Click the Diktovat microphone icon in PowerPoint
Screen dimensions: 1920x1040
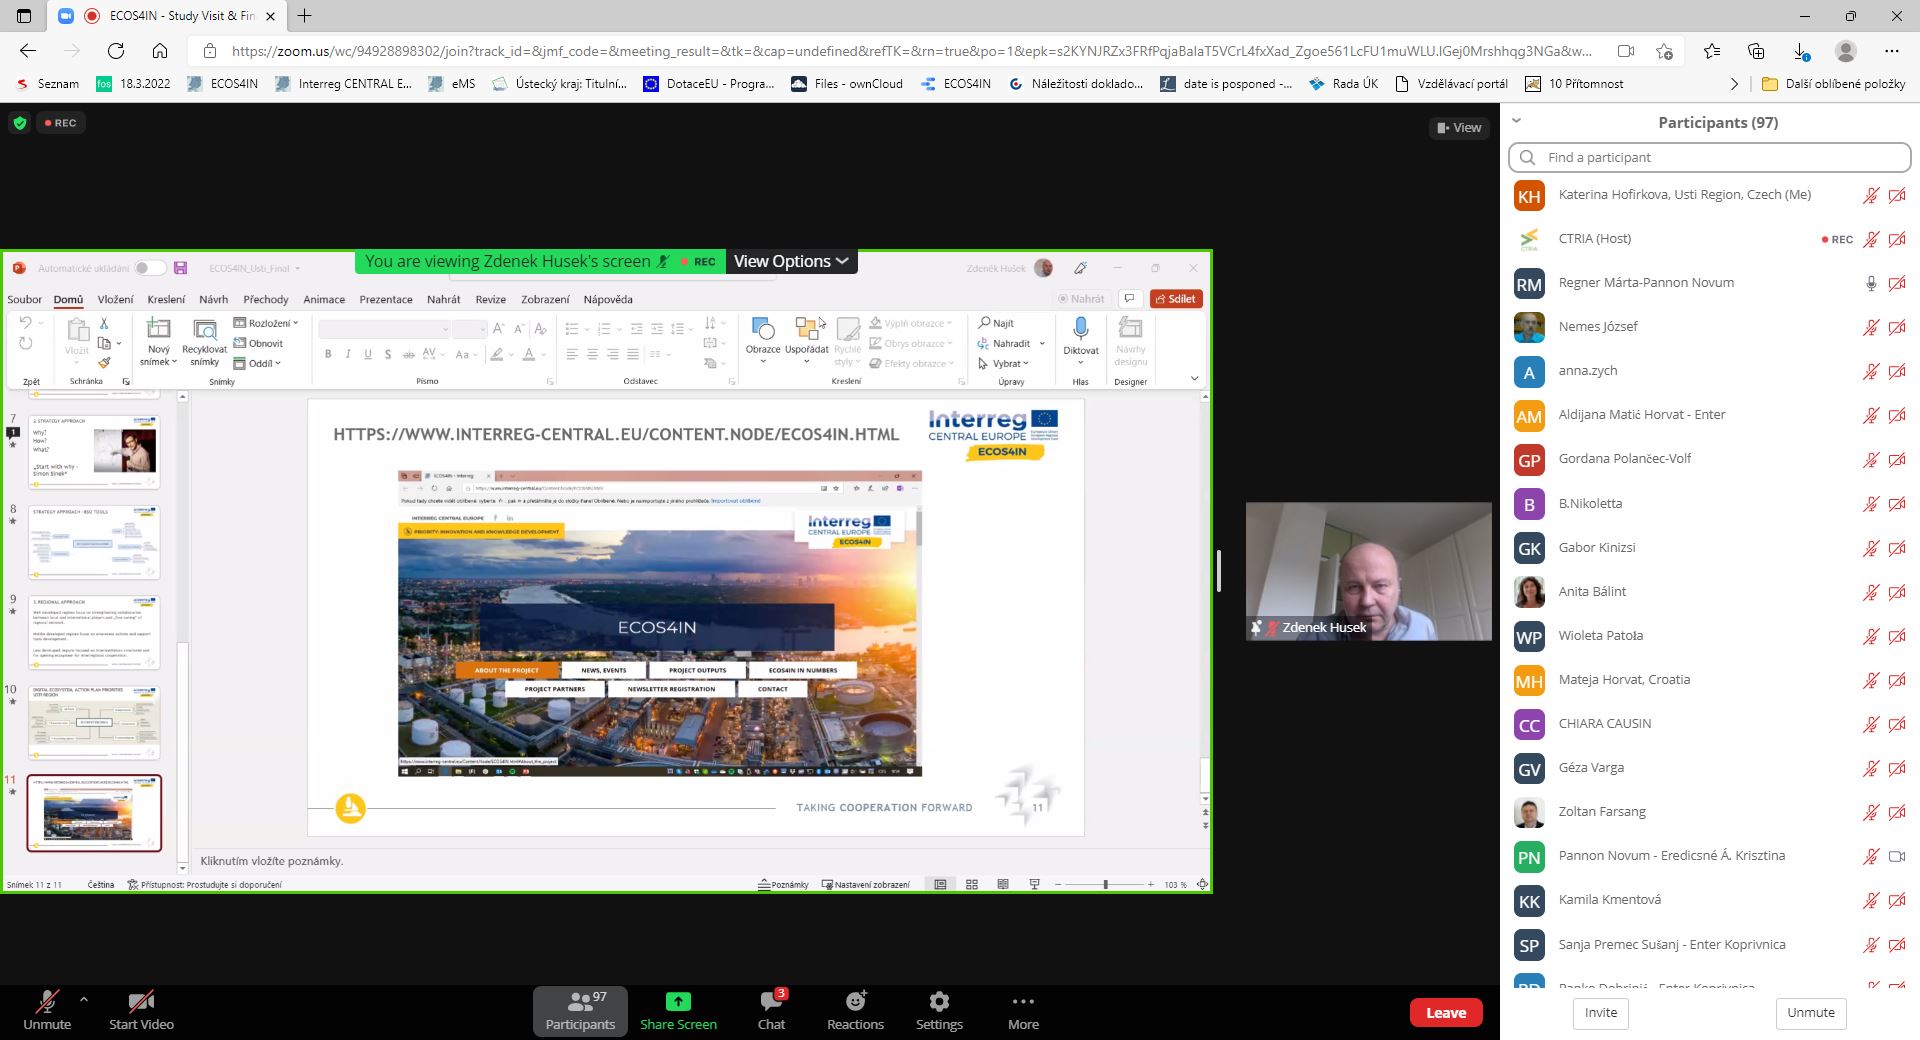tap(1081, 328)
